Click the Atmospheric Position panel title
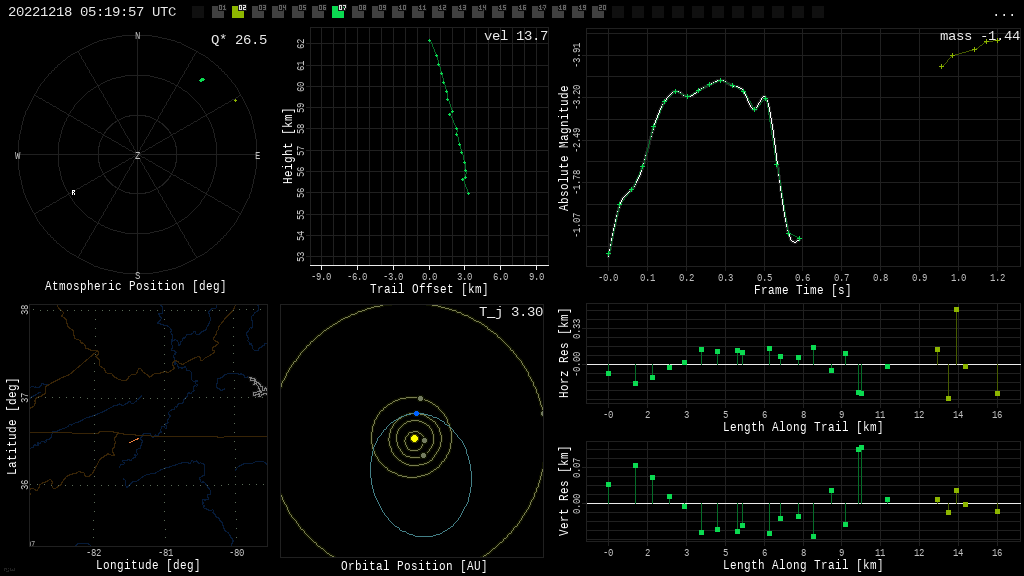The width and height of the screenshot is (1024, 576). click(x=136, y=287)
